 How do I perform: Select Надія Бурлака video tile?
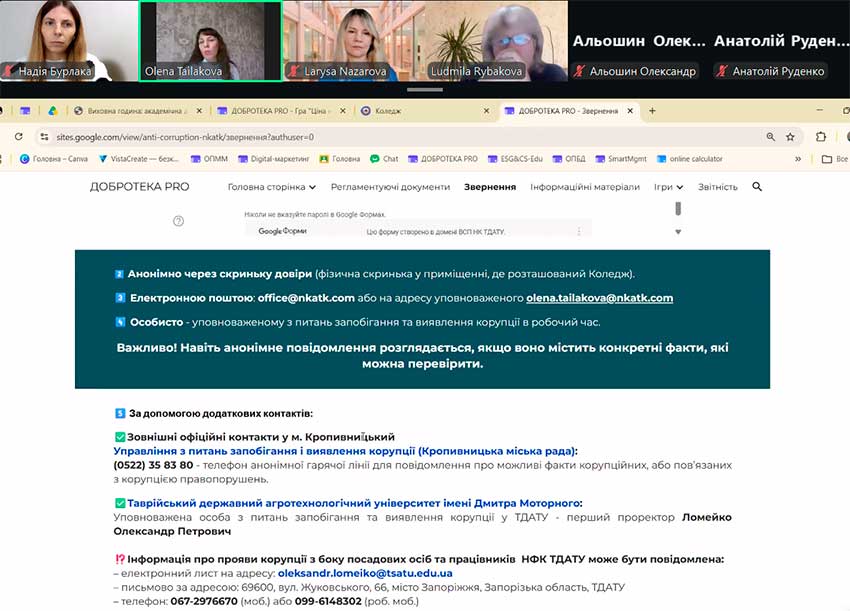[69, 41]
